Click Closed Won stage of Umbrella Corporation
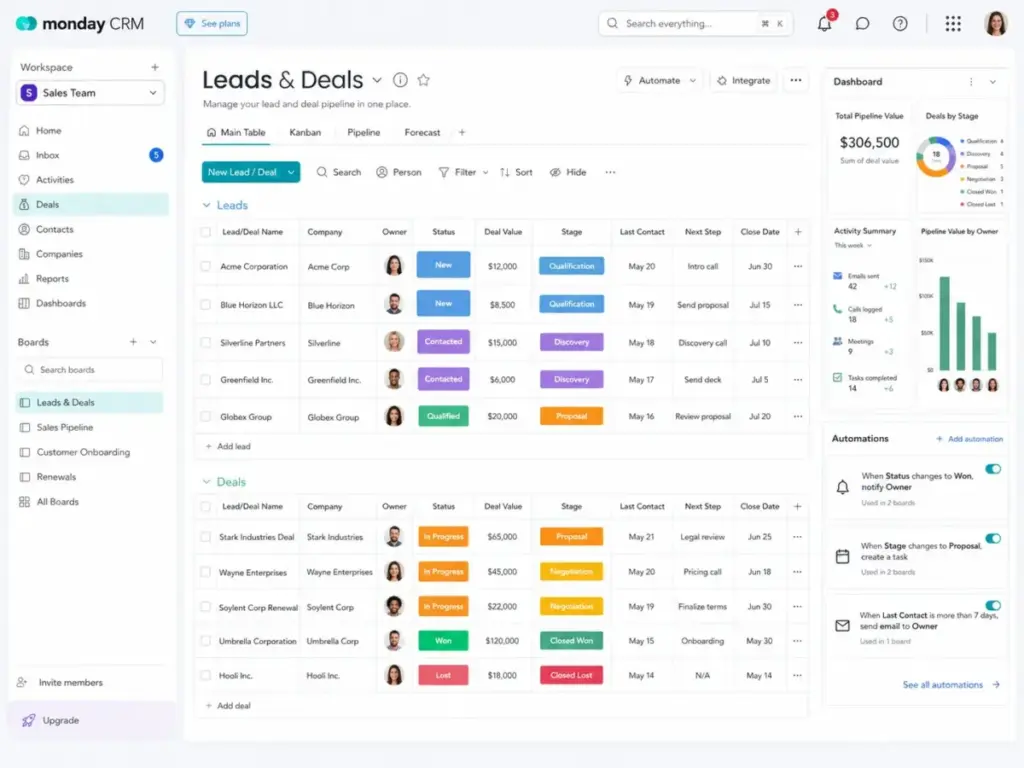The height and width of the screenshot is (768, 1024). click(571, 641)
